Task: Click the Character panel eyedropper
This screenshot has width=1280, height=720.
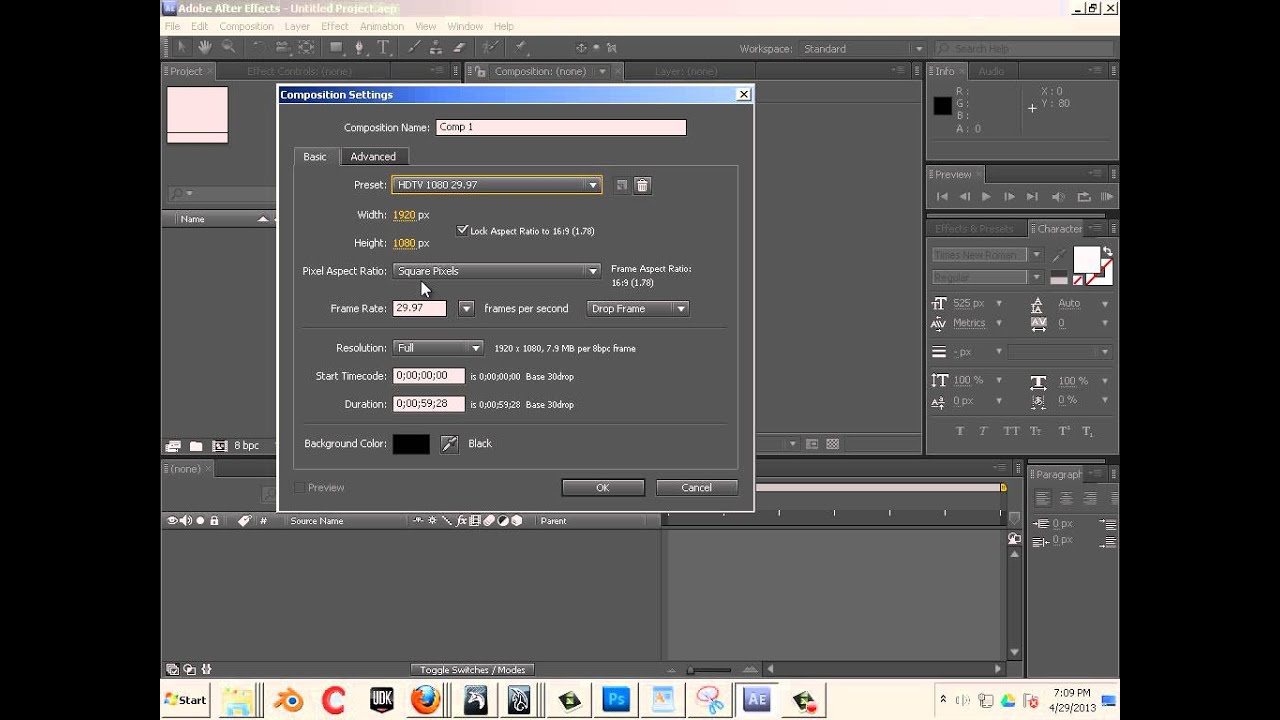Action: coord(1058,257)
